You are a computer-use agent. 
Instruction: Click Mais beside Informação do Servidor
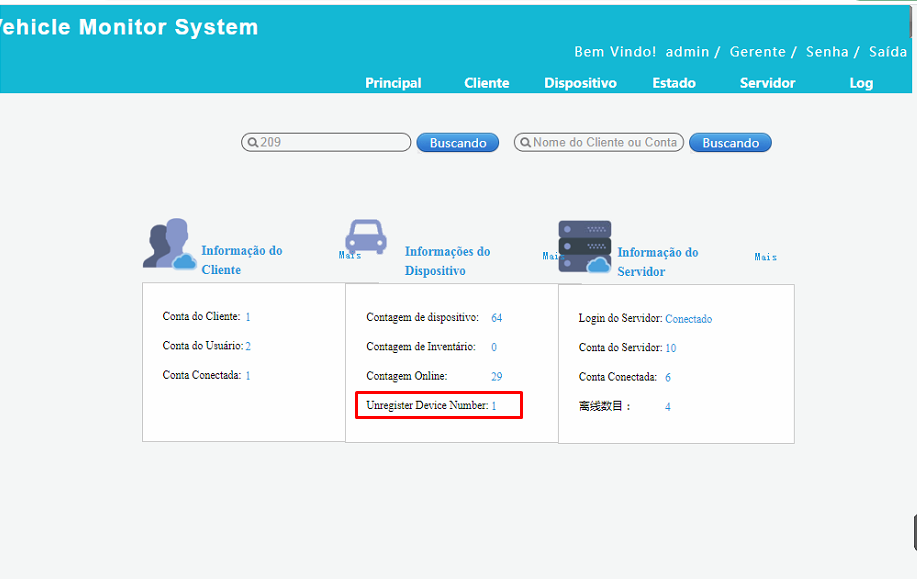click(765, 257)
